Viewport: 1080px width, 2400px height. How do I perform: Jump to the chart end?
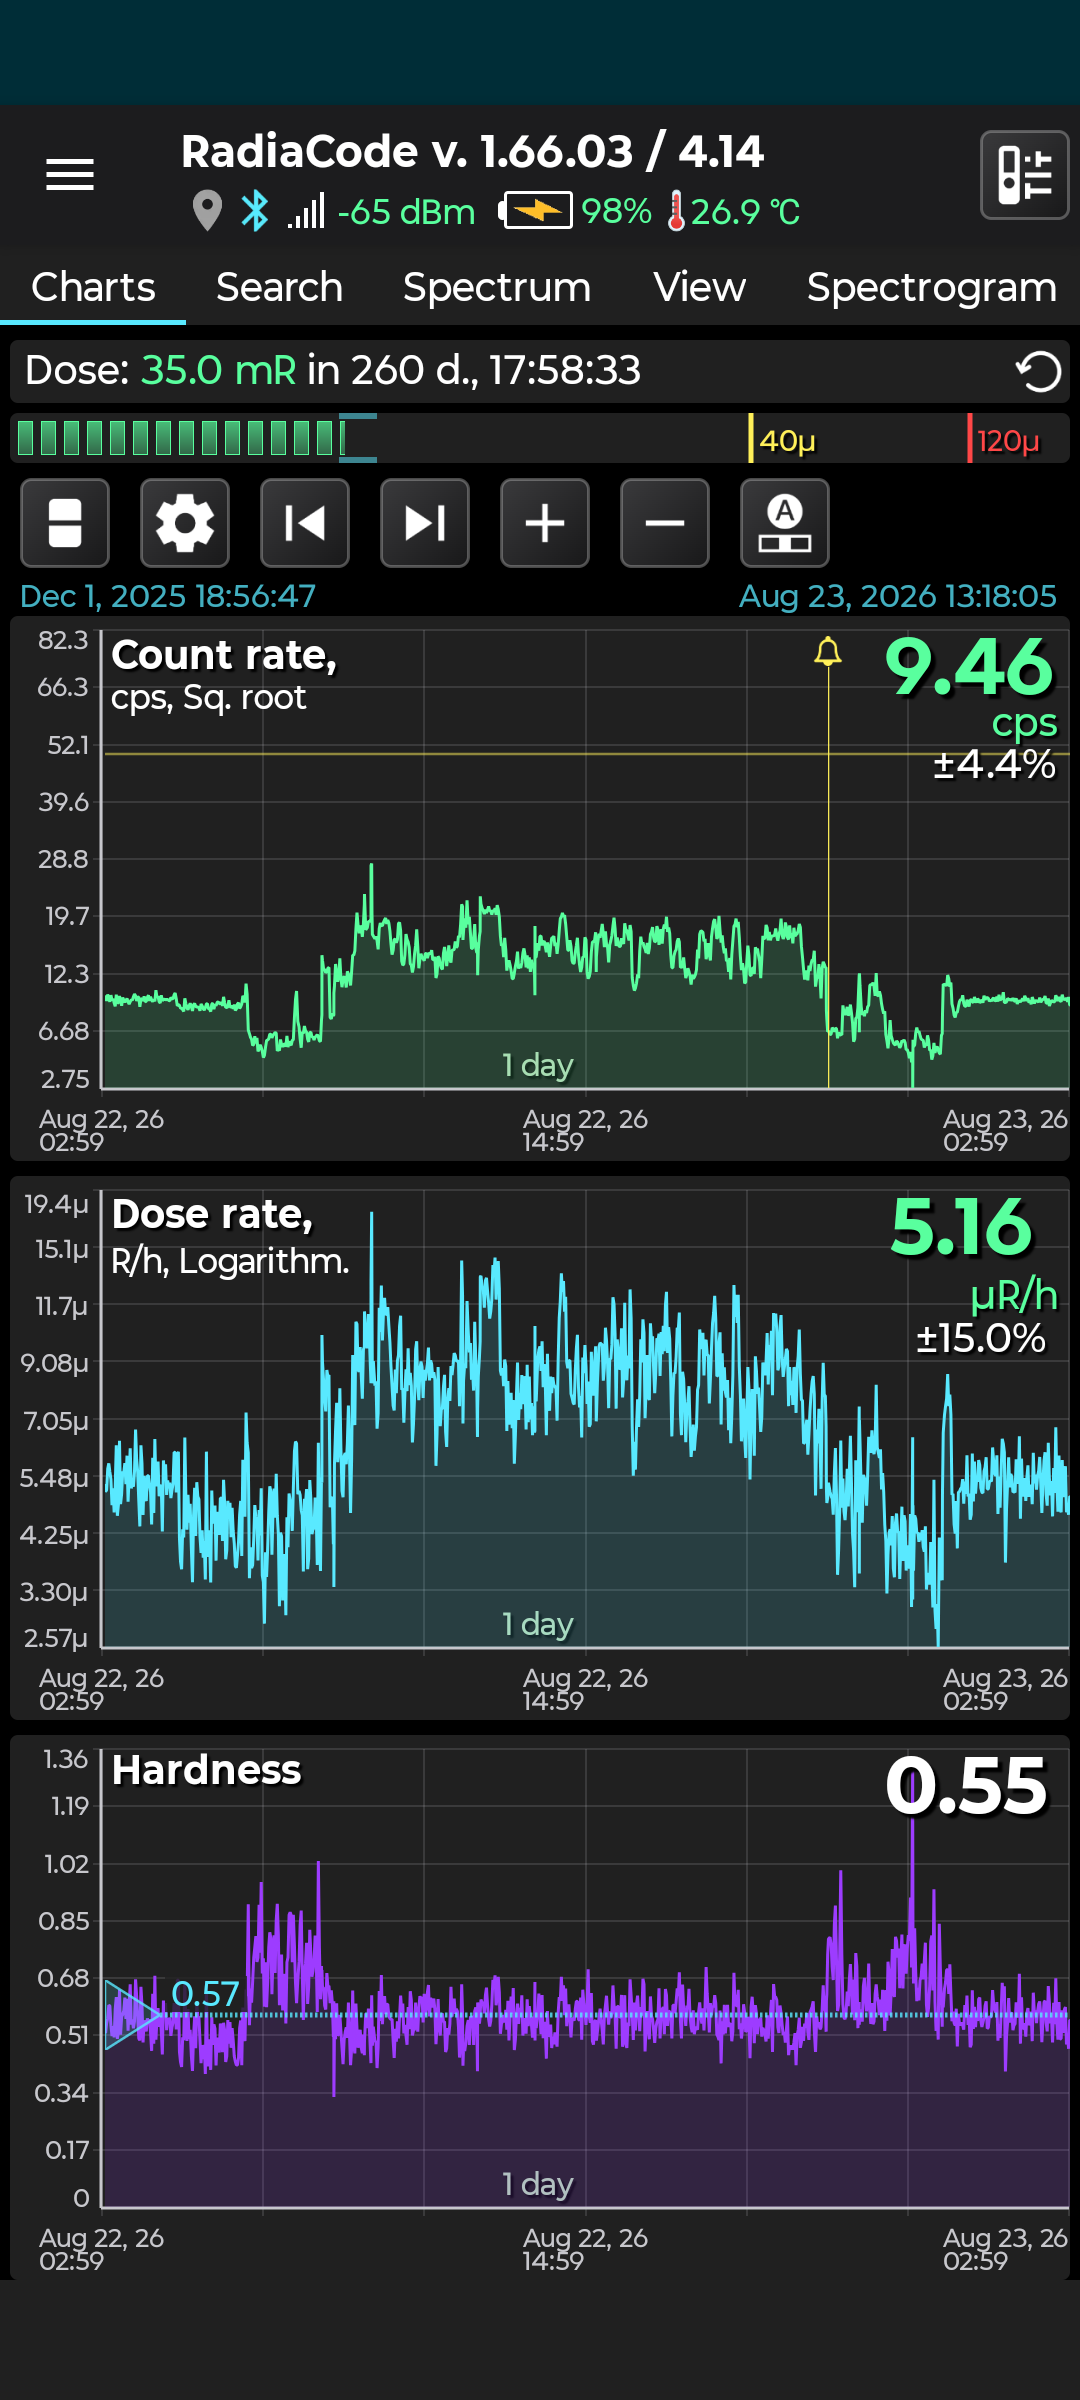click(425, 523)
